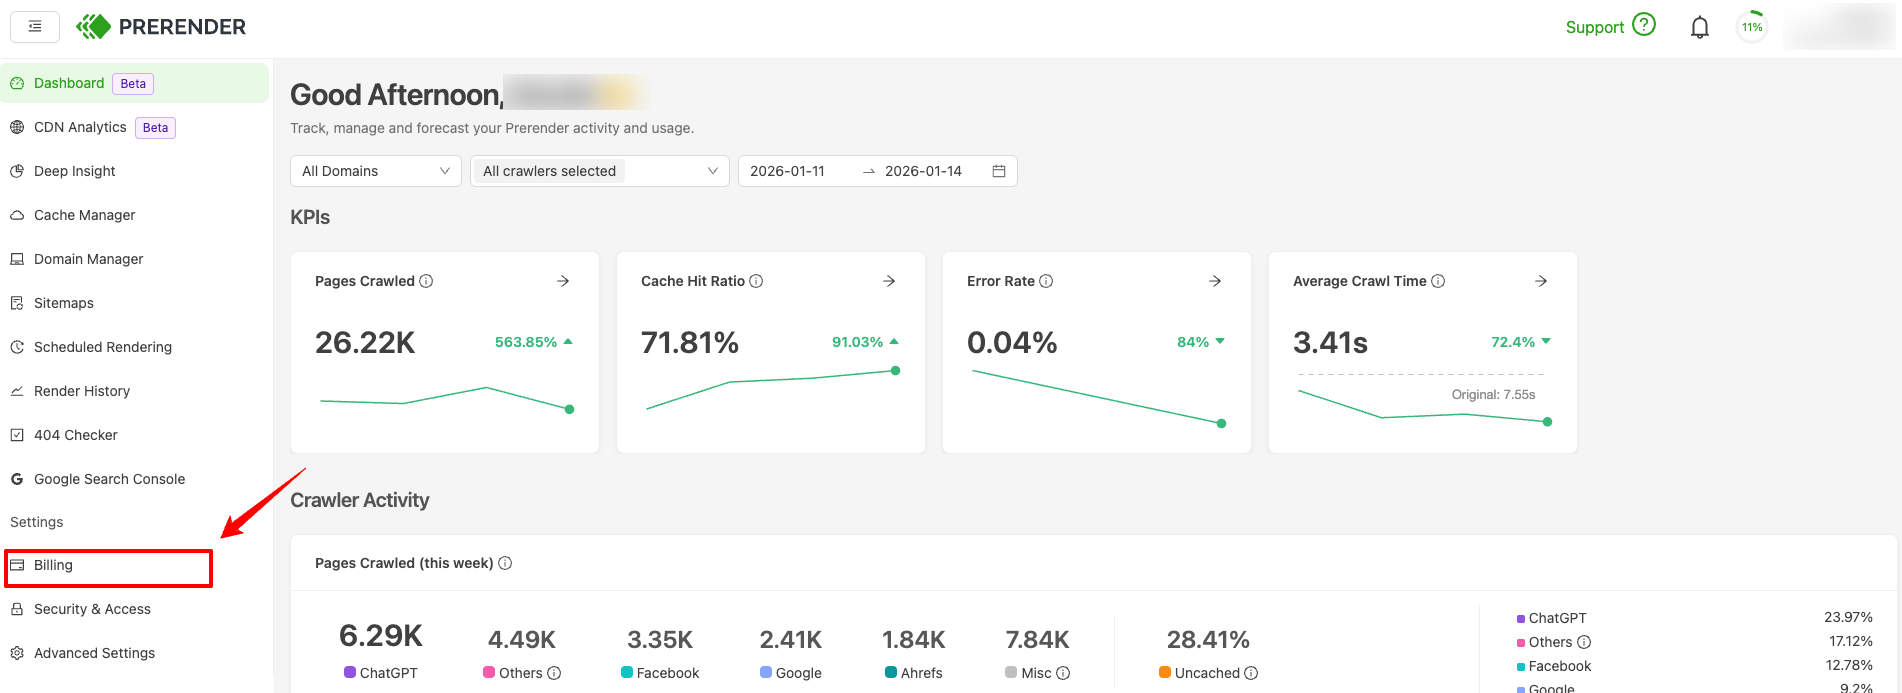Image resolution: width=1902 pixels, height=693 pixels.
Task: Click the Prerender logo
Action: point(162,27)
